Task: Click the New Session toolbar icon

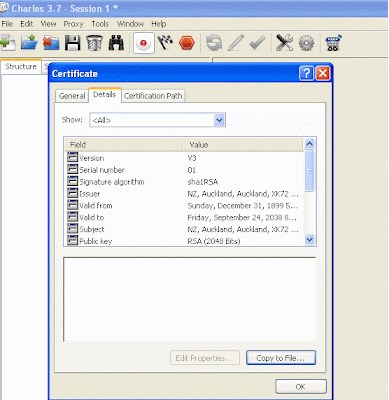Action: (7, 43)
